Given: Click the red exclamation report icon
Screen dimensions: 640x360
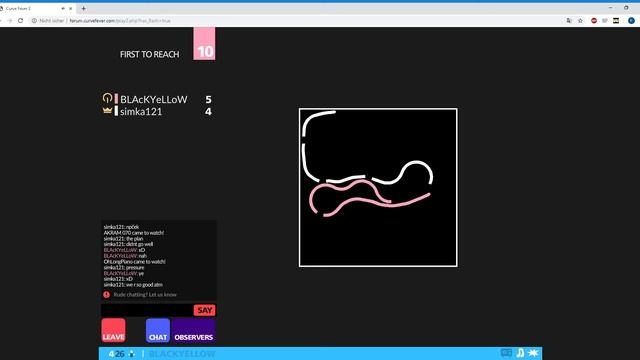Looking at the screenshot, I should pyautogui.click(x=107, y=294).
